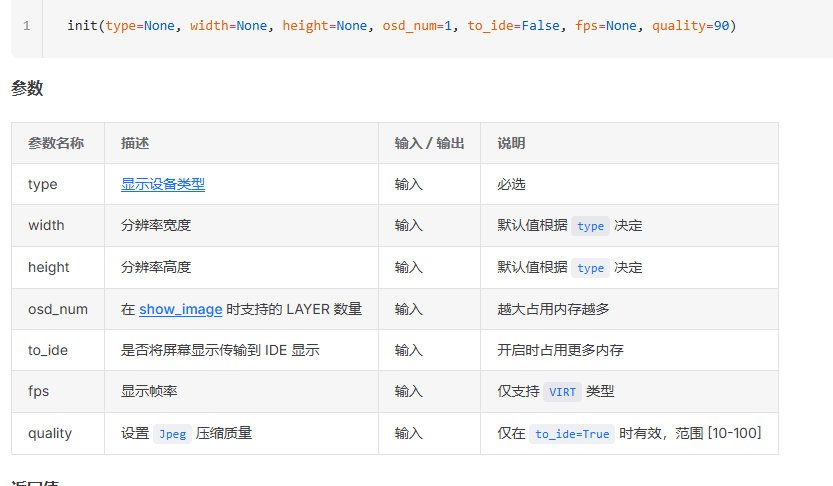
Task: Click the 分辨率宽度 description cell
Action: (241, 225)
